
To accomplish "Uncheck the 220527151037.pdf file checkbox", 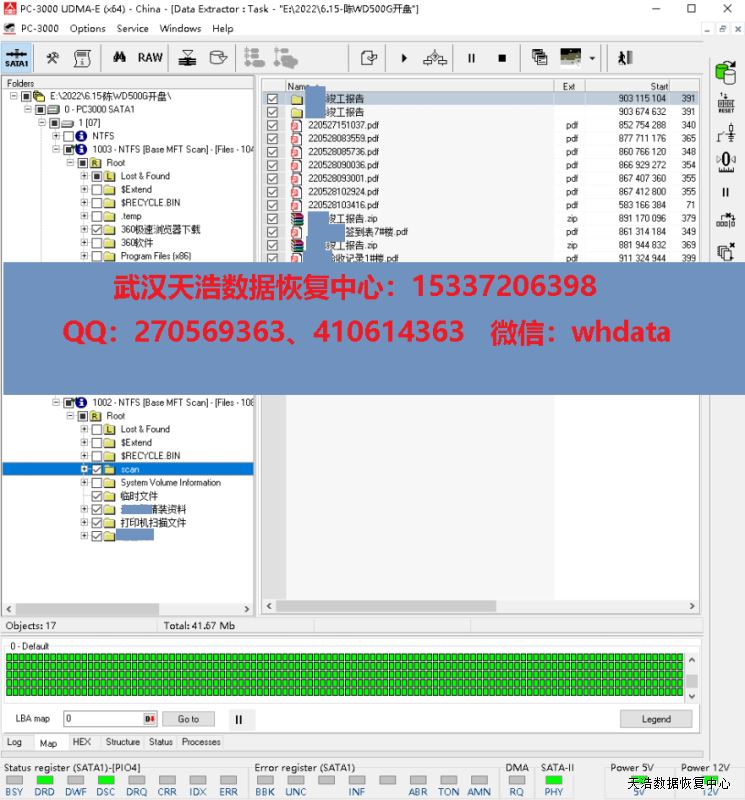I will point(272,126).
